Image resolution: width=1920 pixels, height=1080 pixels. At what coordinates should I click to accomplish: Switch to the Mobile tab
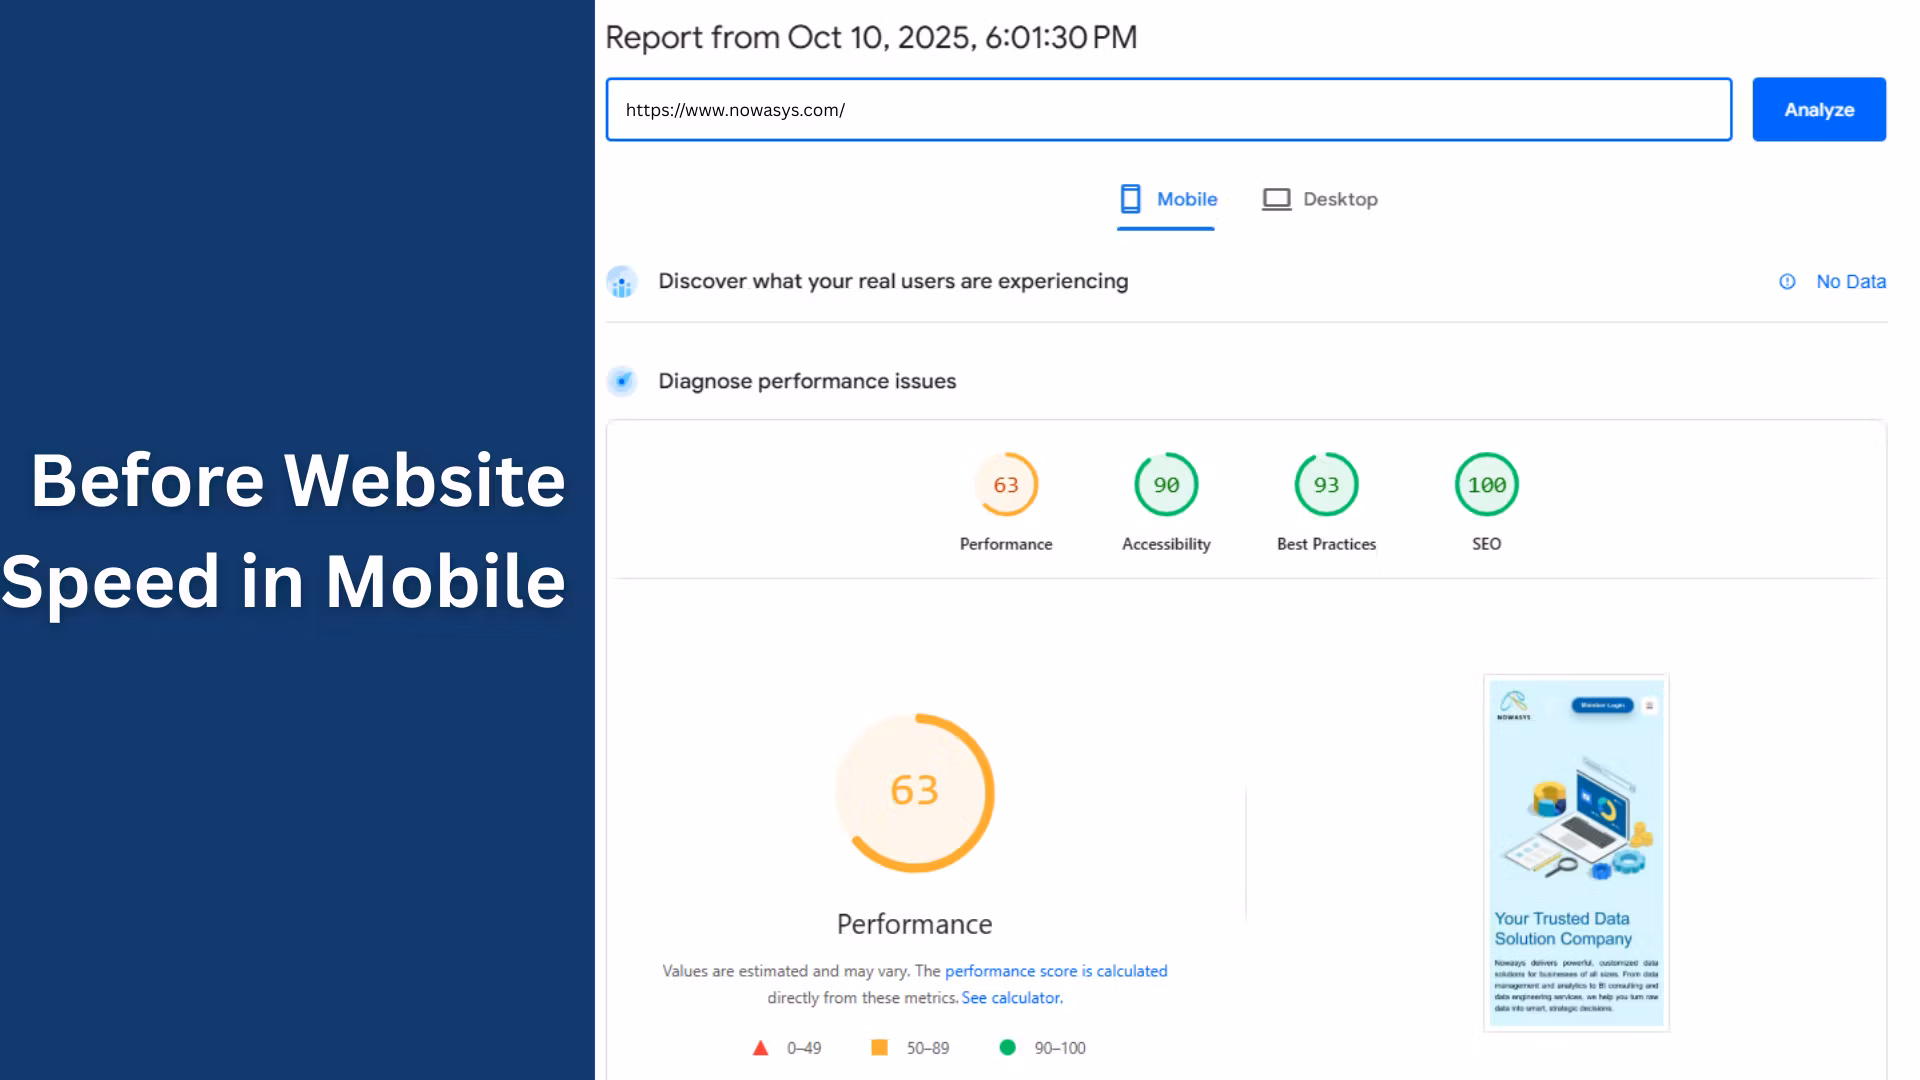[x=1186, y=199]
